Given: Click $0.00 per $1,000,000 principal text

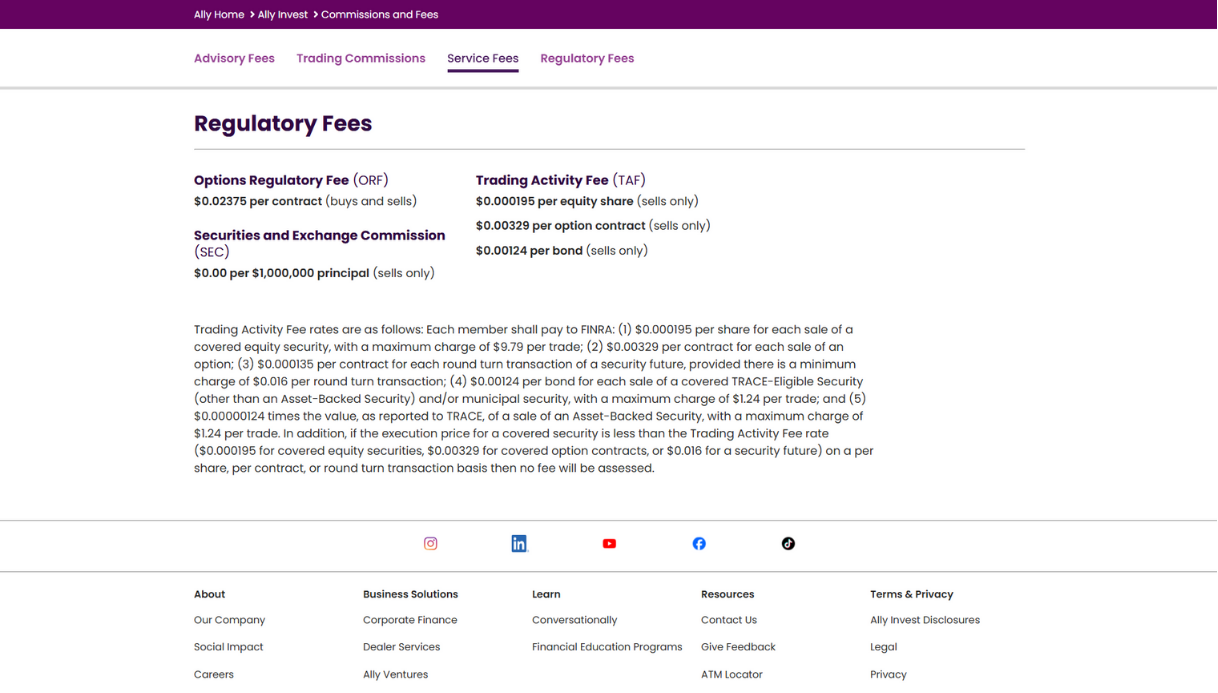Looking at the screenshot, I should point(282,273).
